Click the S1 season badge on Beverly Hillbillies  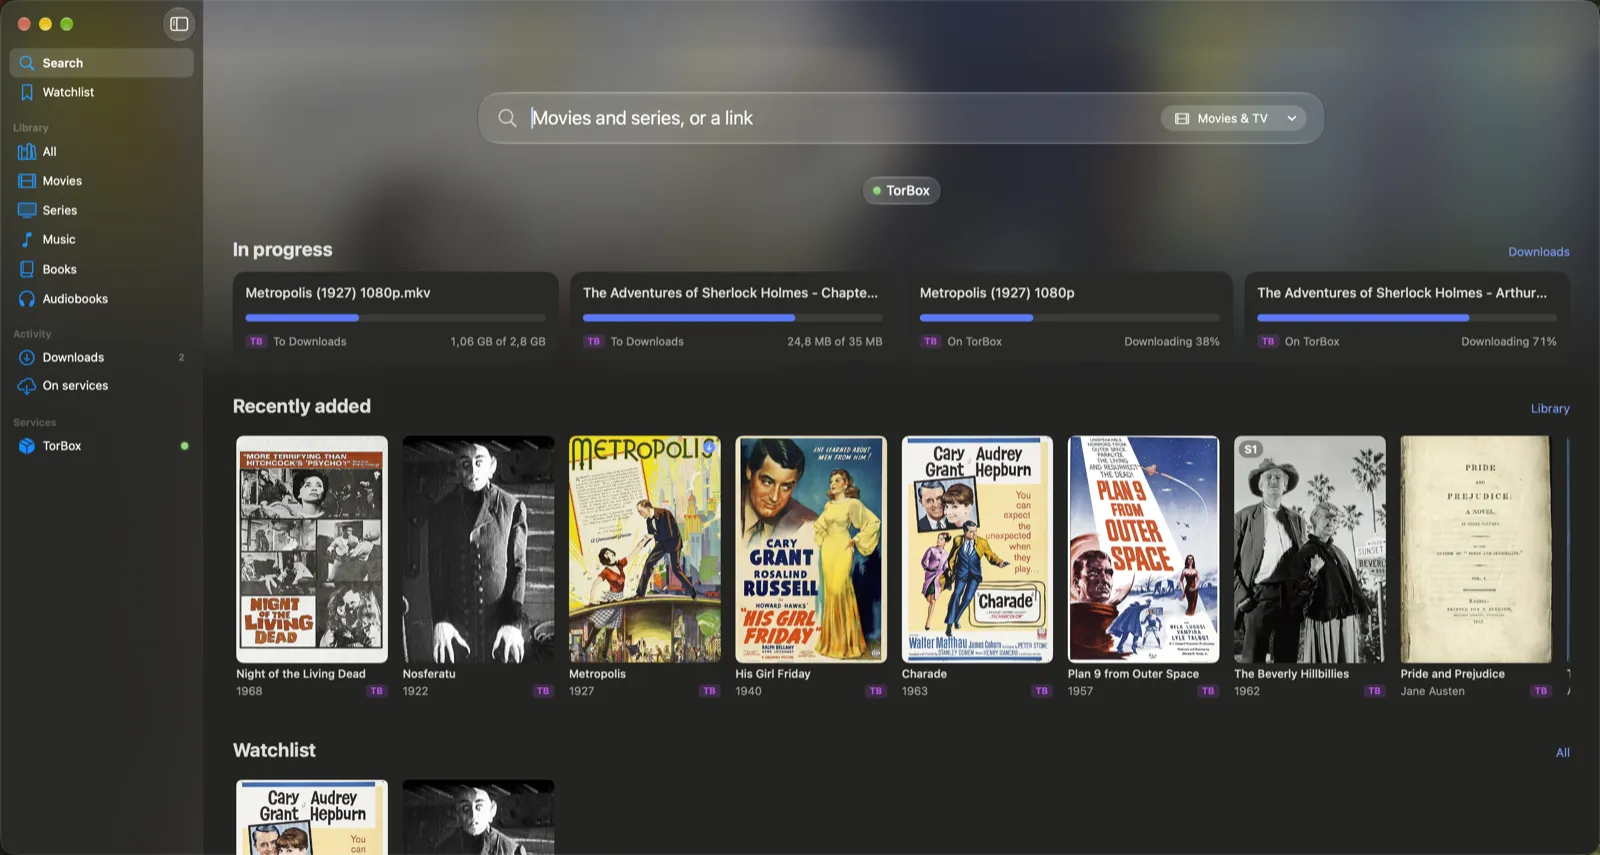(1250, 450)
